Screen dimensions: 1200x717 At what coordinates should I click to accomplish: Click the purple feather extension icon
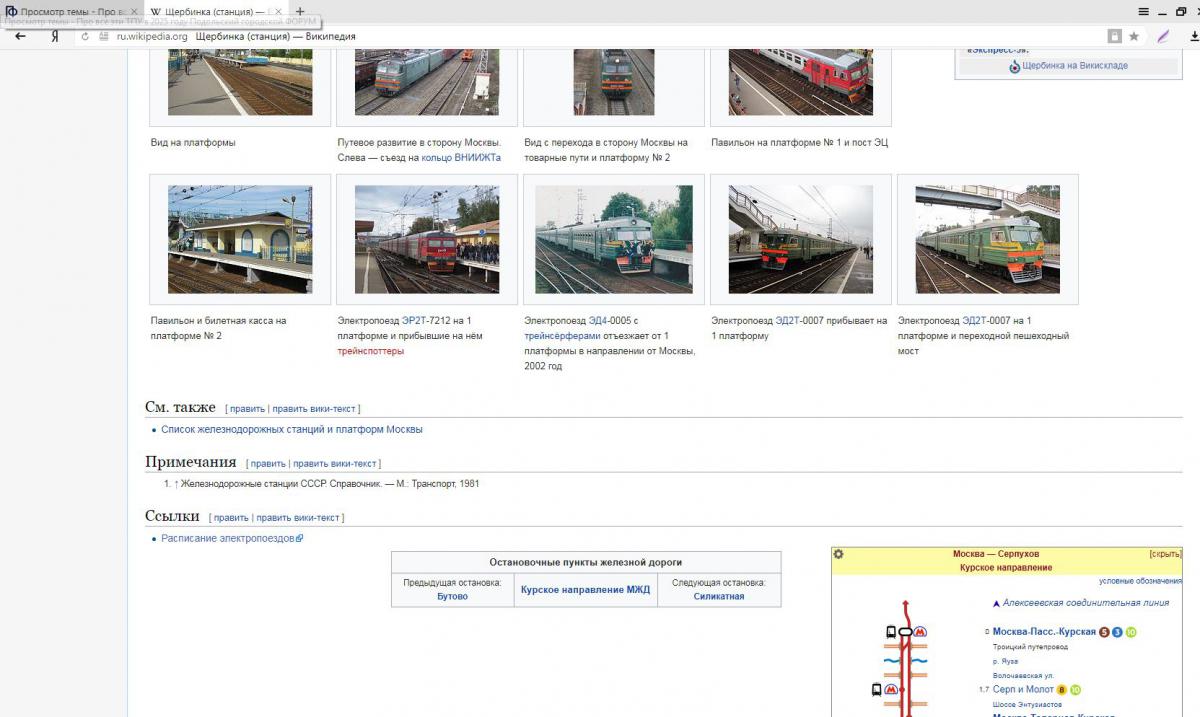click(x=1163, y=36)
